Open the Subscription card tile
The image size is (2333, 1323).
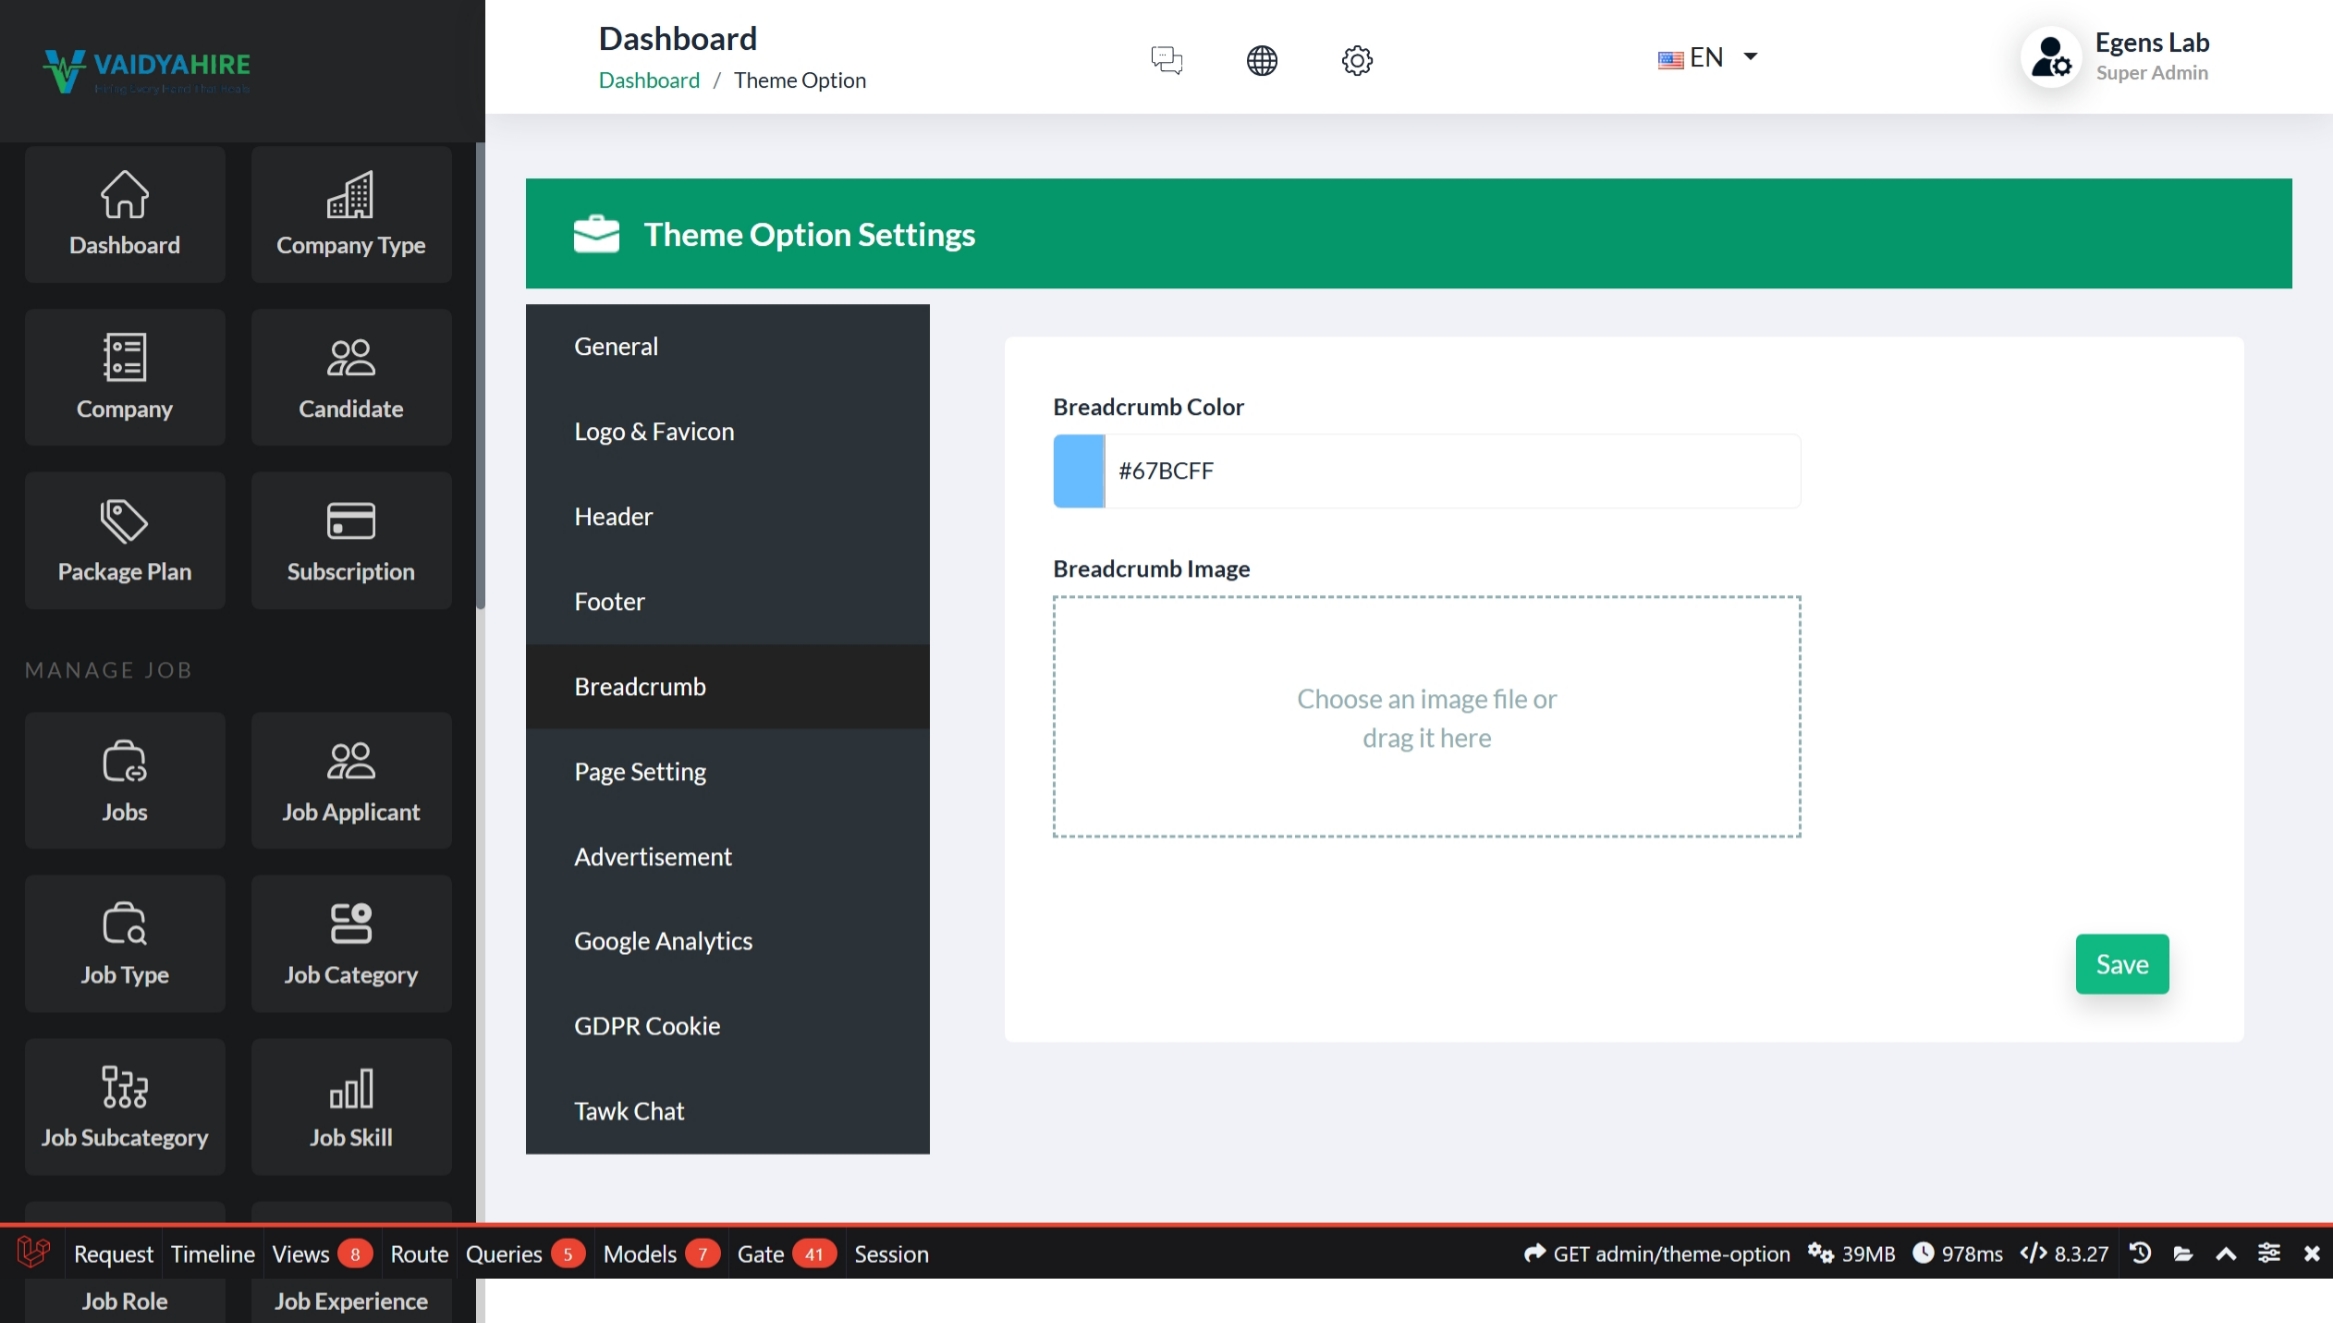pos(351,541)
